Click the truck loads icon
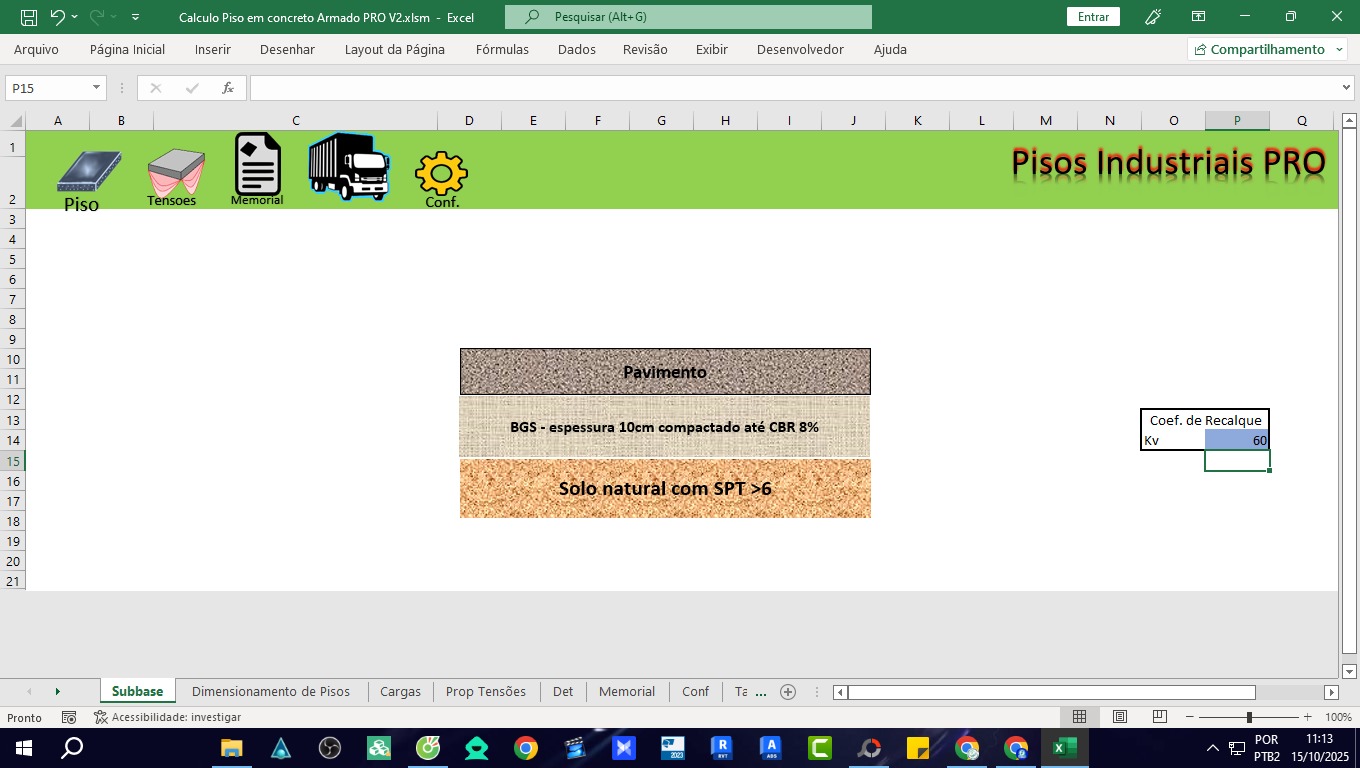 tap(348, 166)
